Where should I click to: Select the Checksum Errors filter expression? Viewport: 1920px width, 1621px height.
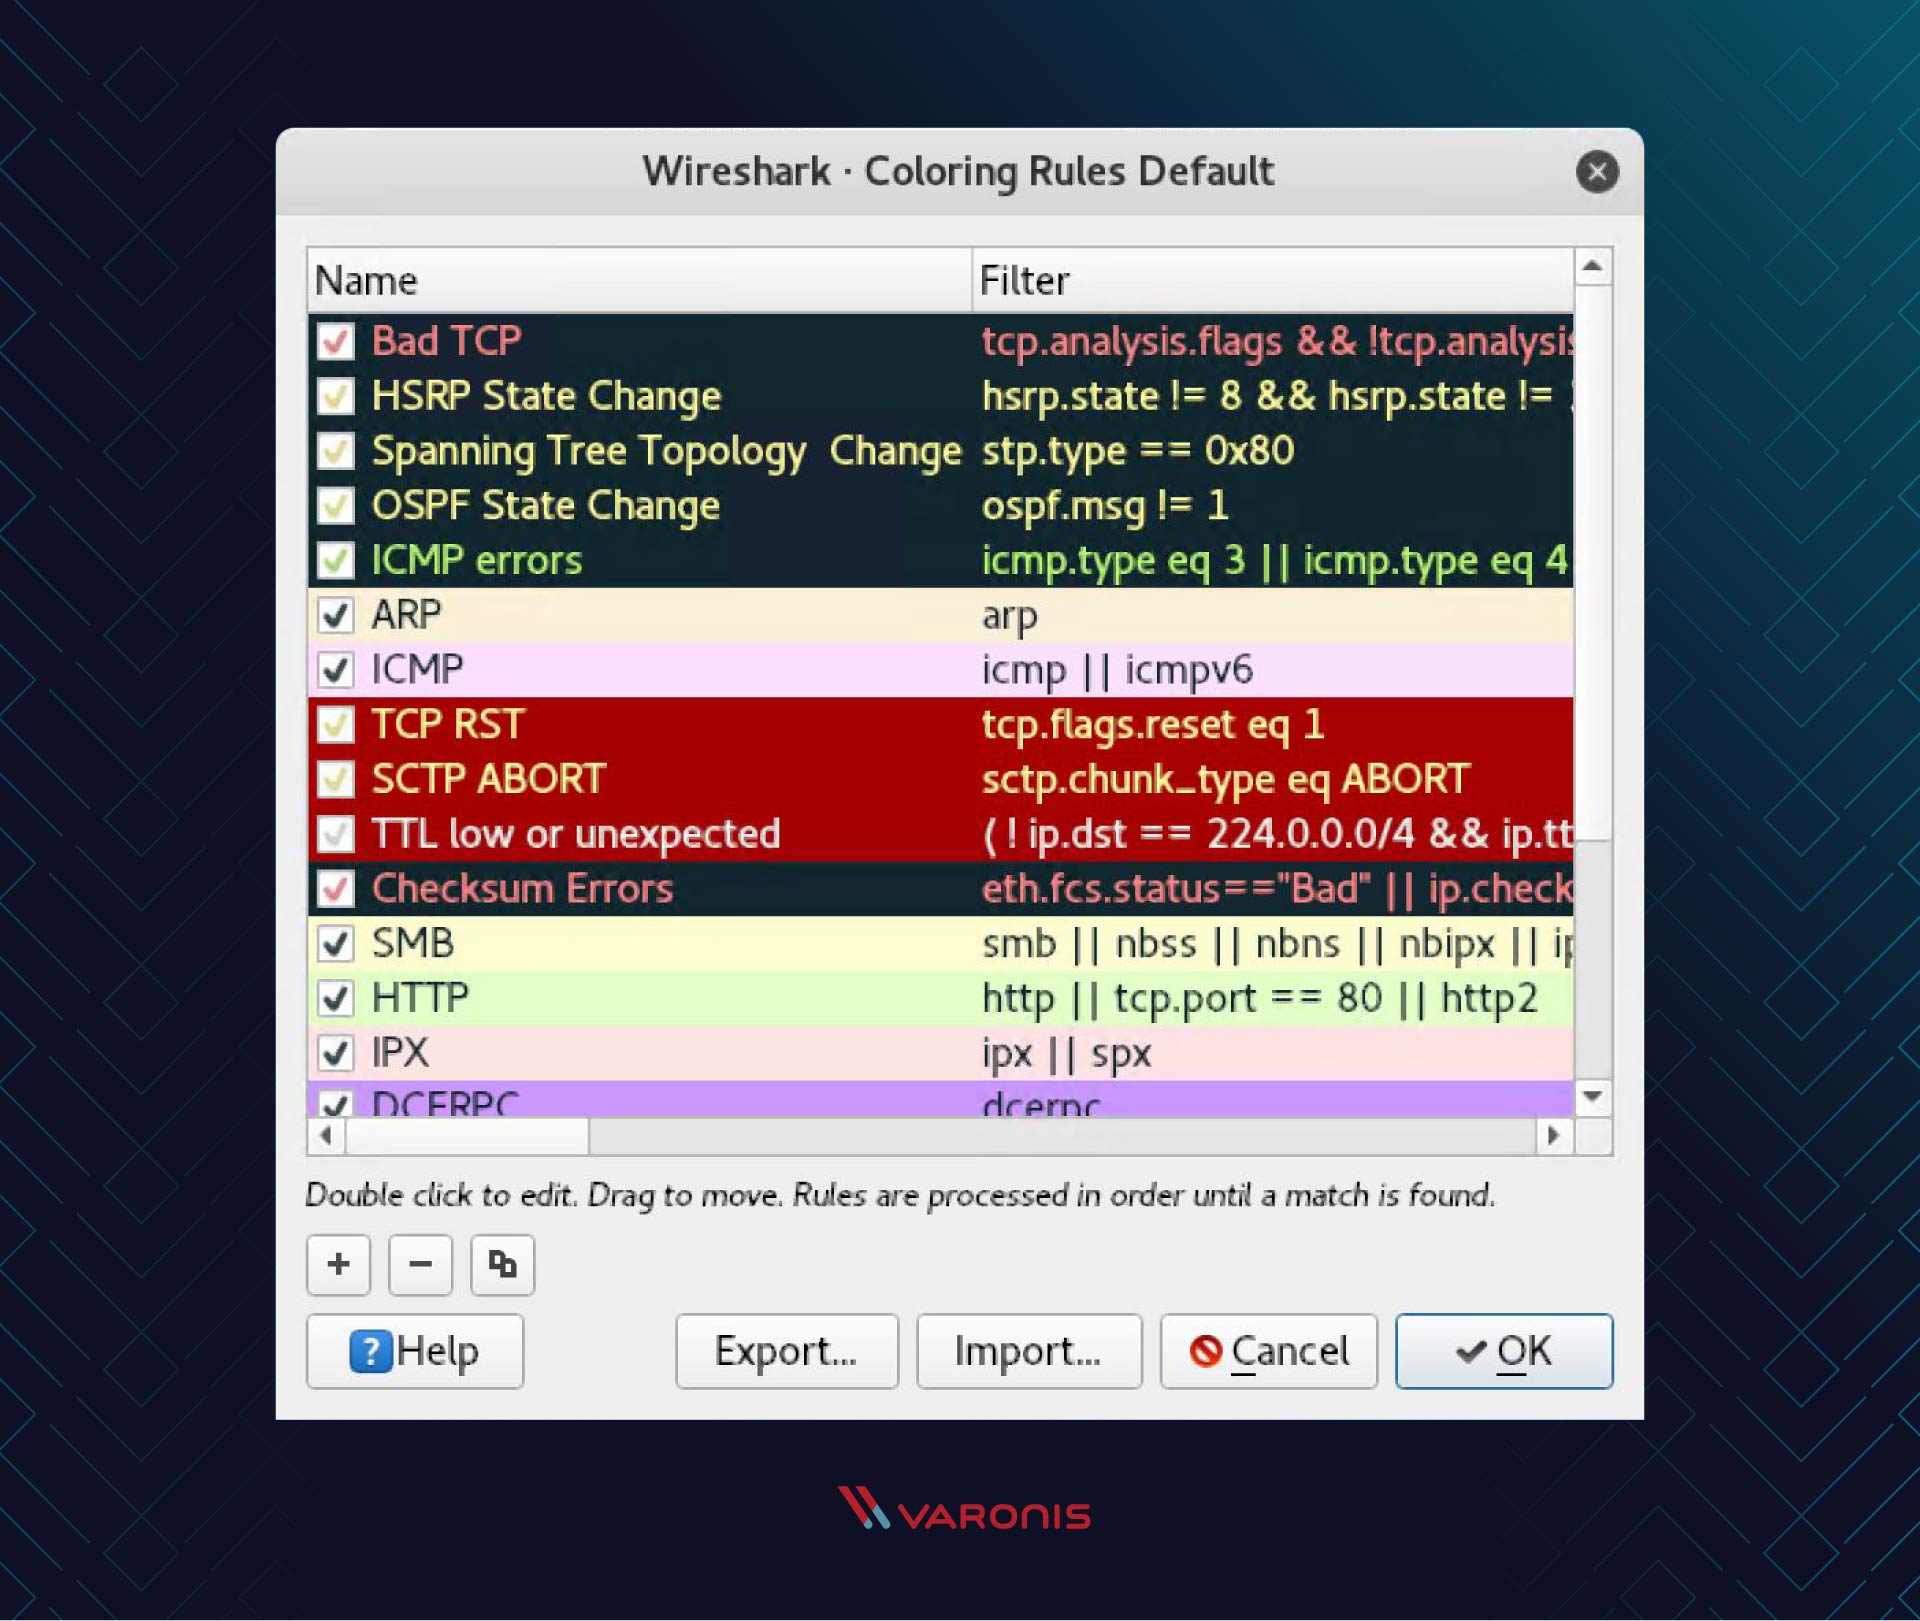(1276, 889)
